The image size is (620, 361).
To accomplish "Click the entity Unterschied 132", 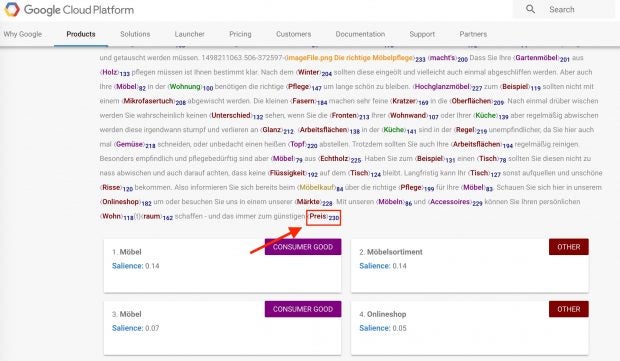I will (236, 116).
